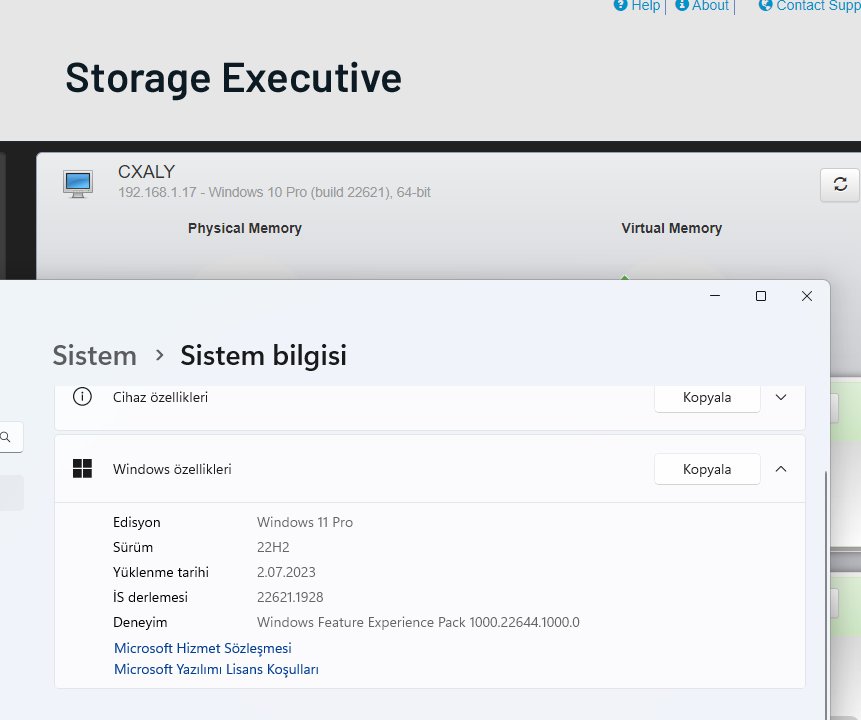The image size is (861, 720).
Task: Minimize the Settings window
Action: 715,296
